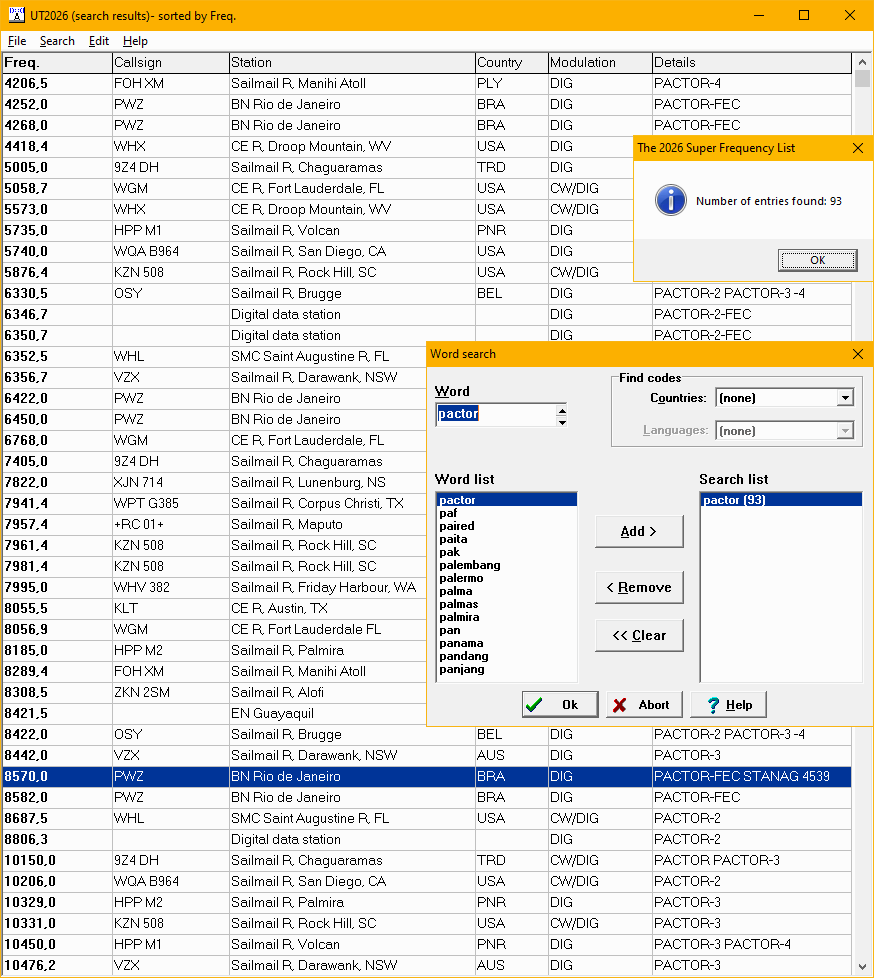The image size is (874, 978).
Task: Click the vertical scrollbar up arrow
Action: click(862, 62)
